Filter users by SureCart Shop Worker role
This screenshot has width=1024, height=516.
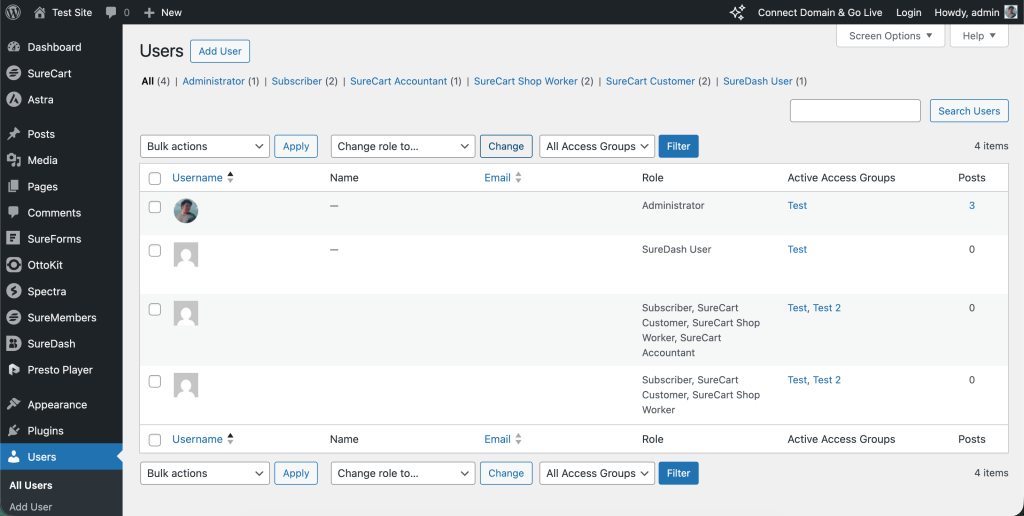point(525,81)
